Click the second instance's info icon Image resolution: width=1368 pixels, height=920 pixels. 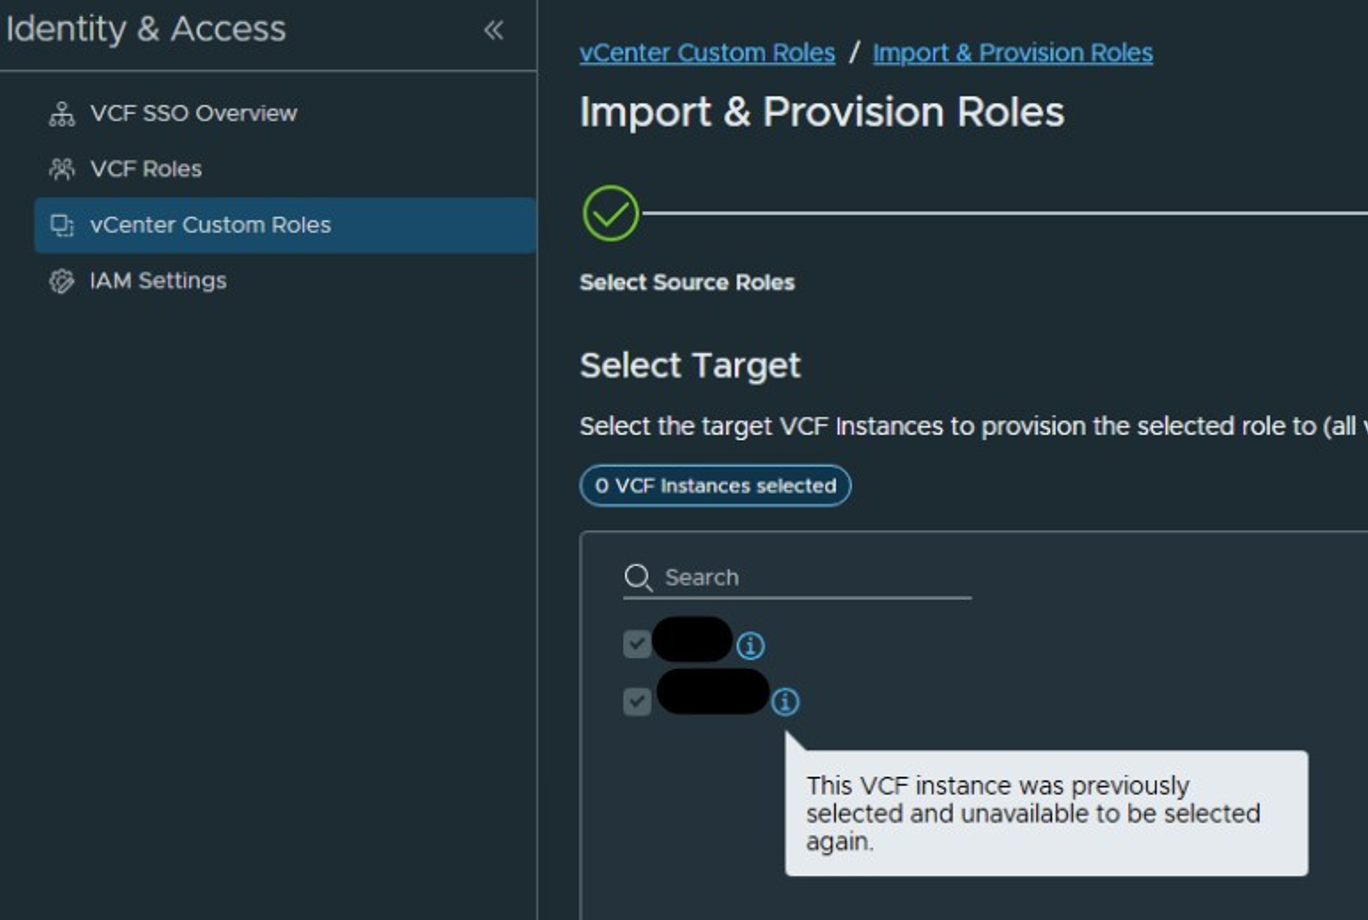pos(785,702)
